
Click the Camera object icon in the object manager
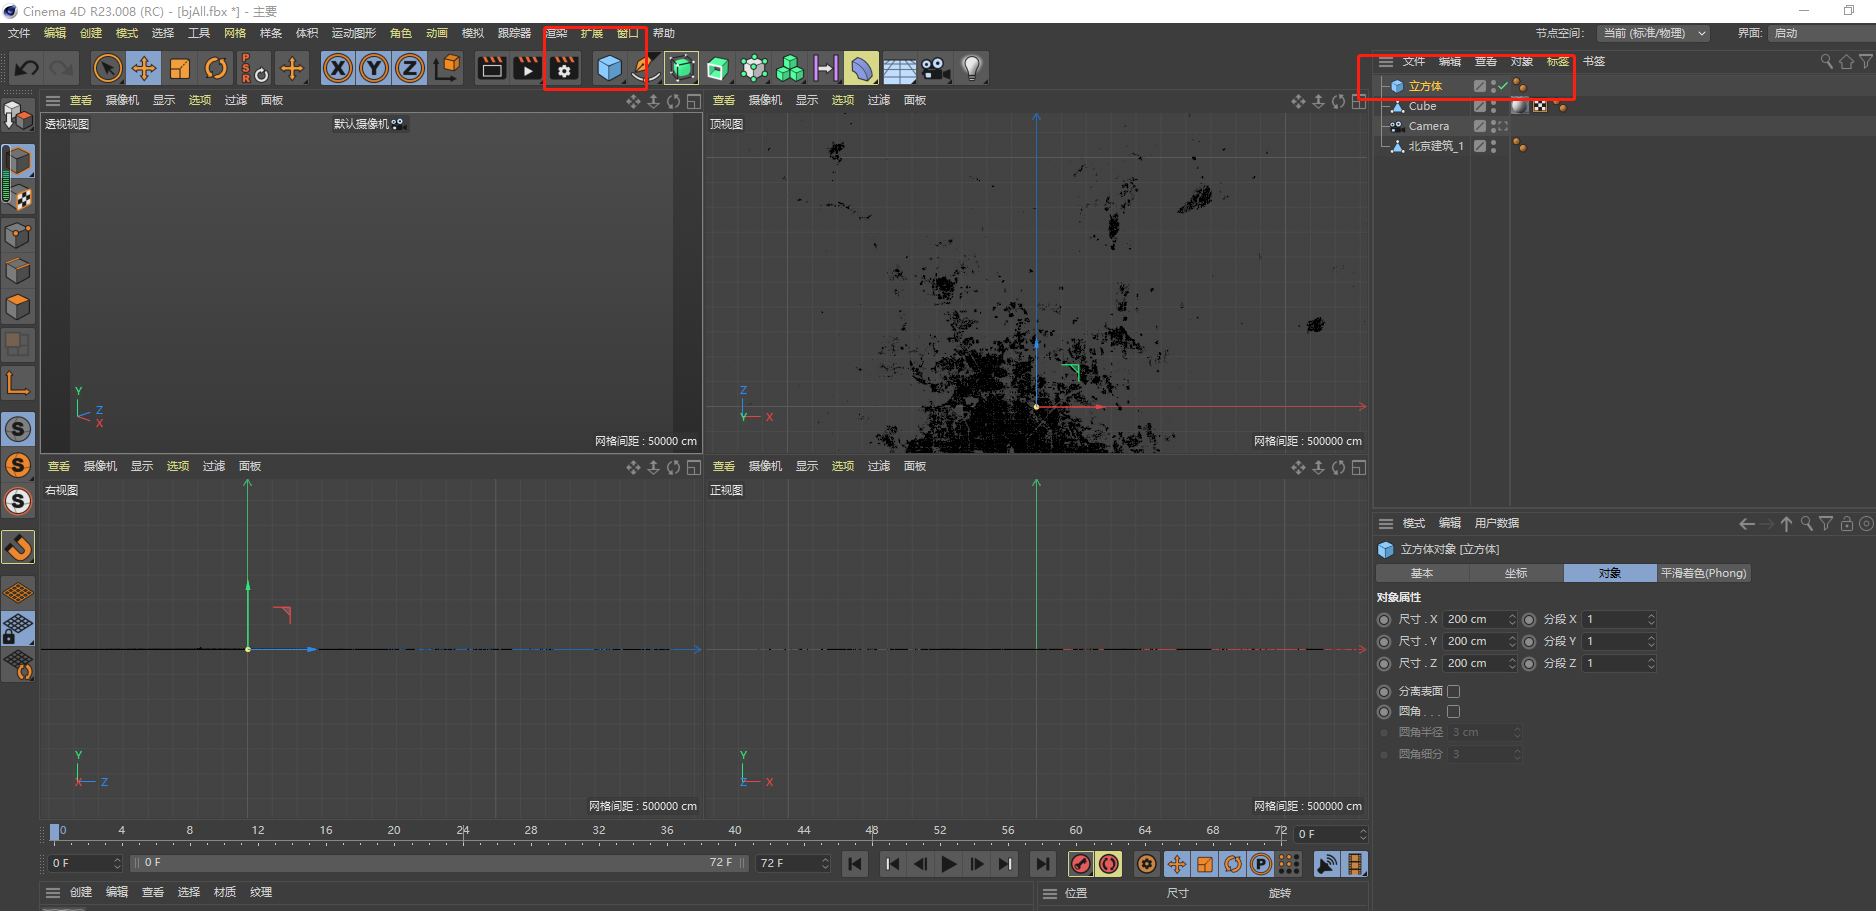pos(1395,126)
